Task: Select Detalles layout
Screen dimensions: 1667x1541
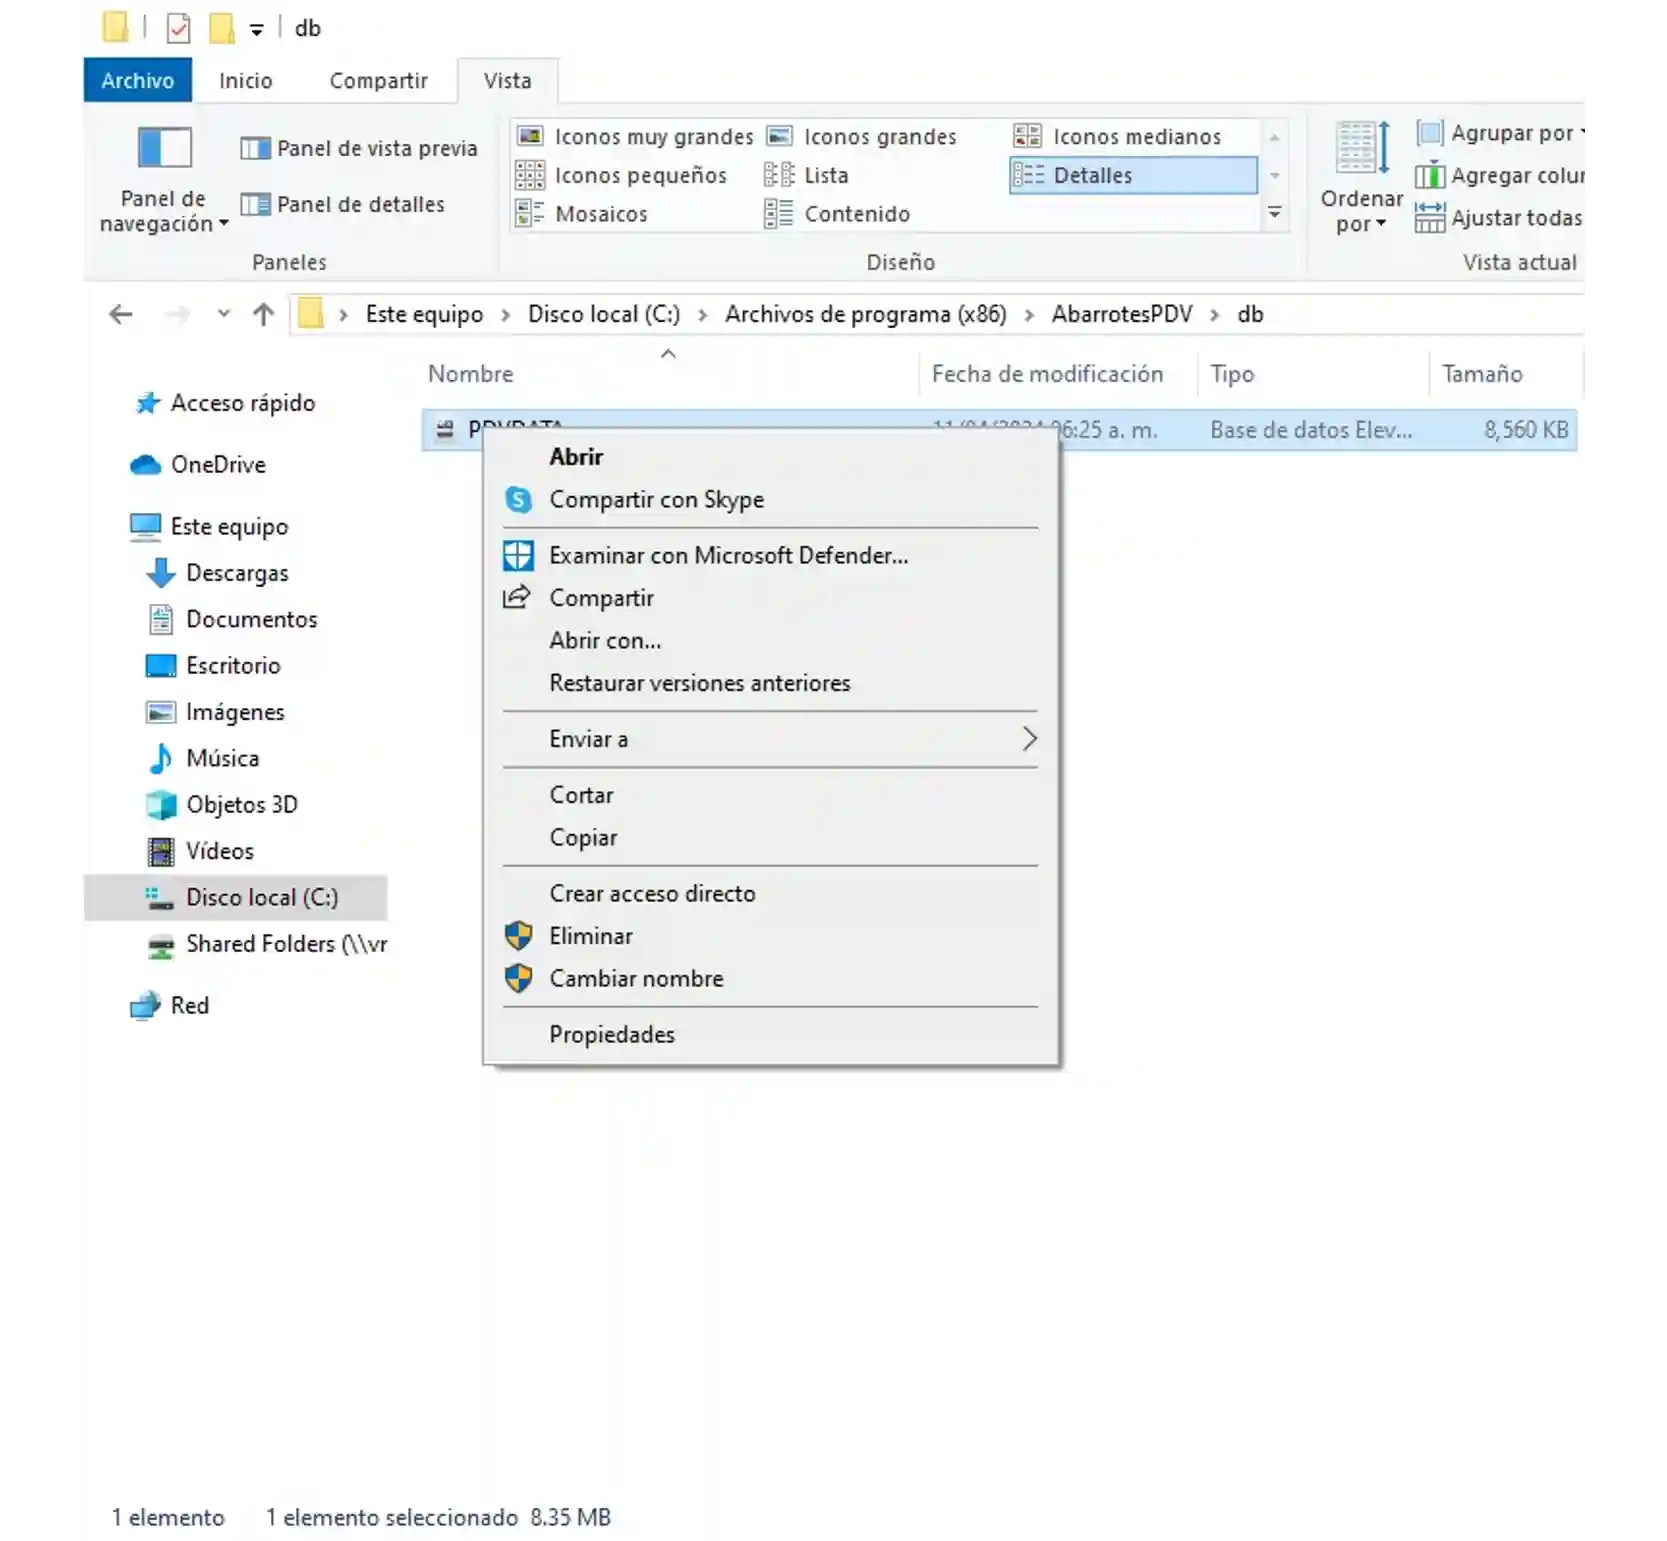Action: pyautogui.click(x=1132, y=175)
